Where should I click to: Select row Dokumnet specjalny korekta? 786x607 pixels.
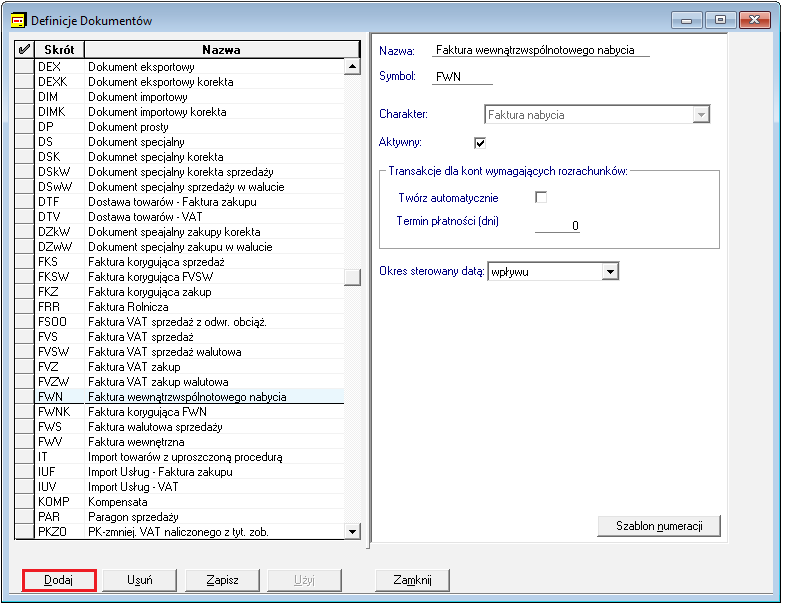[x=189, y=157]
